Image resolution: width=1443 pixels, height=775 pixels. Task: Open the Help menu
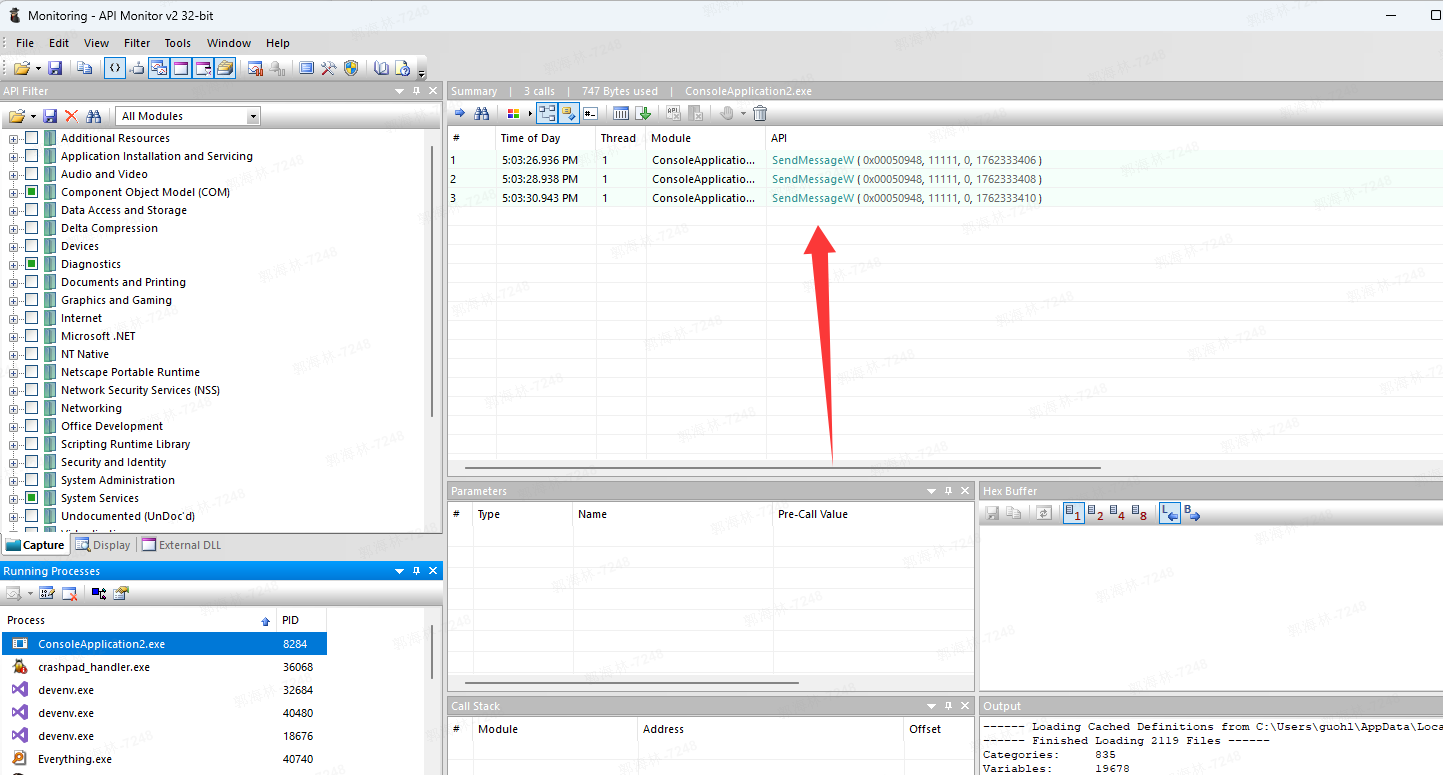point(278,43)
